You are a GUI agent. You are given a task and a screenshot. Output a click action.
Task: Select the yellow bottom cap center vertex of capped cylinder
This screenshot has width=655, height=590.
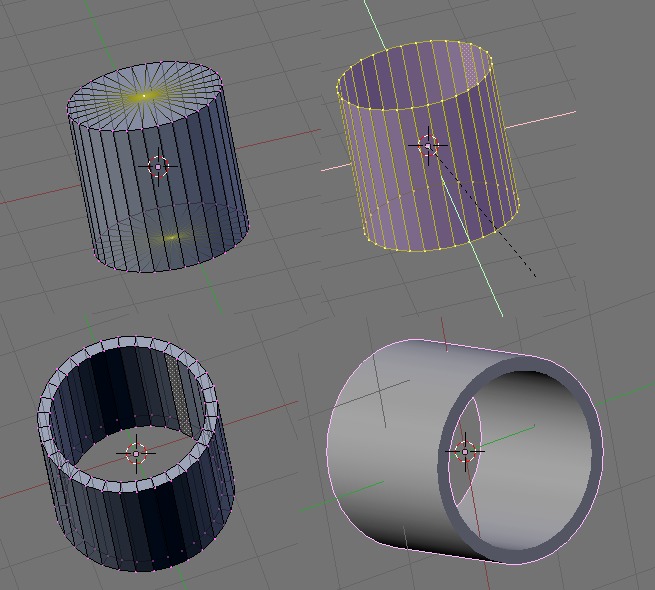coord(171,238)
